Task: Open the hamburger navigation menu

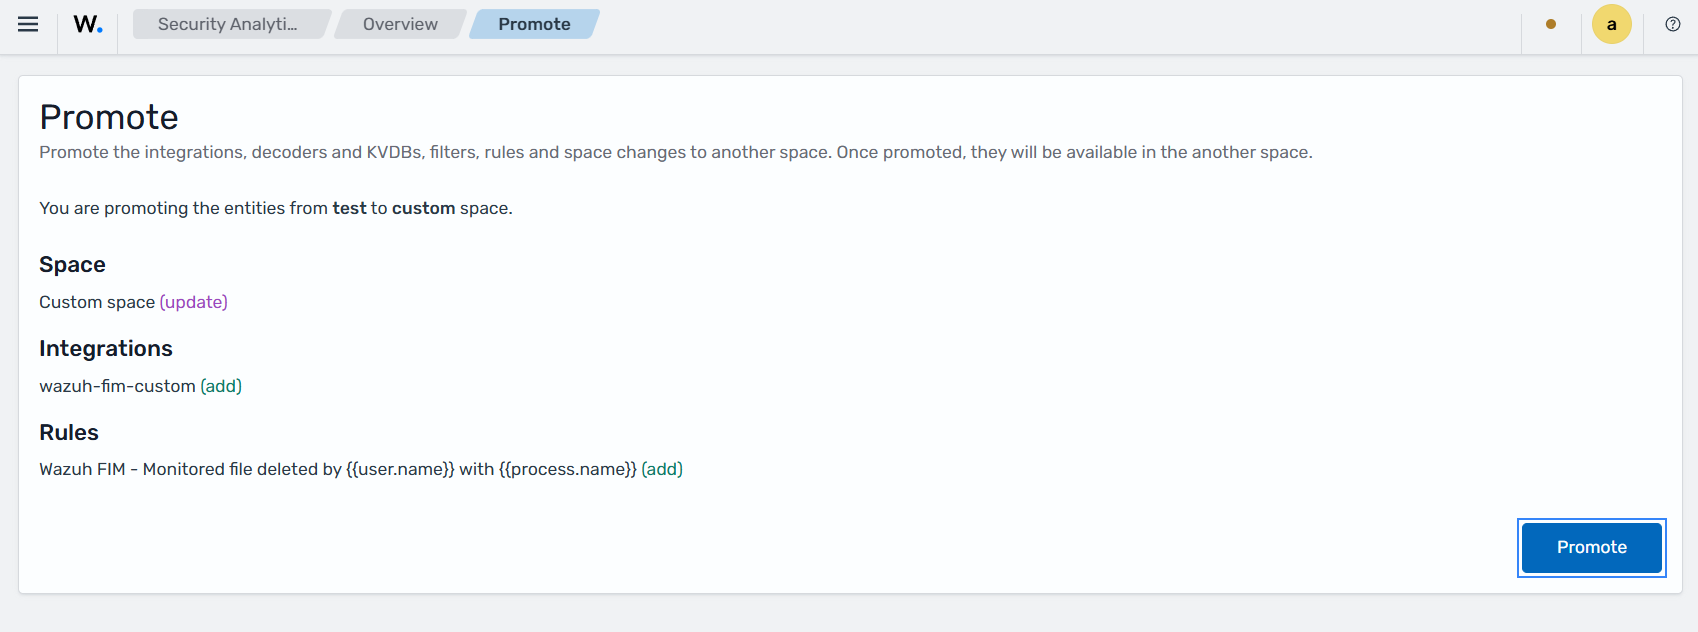Action: point(28,24)
